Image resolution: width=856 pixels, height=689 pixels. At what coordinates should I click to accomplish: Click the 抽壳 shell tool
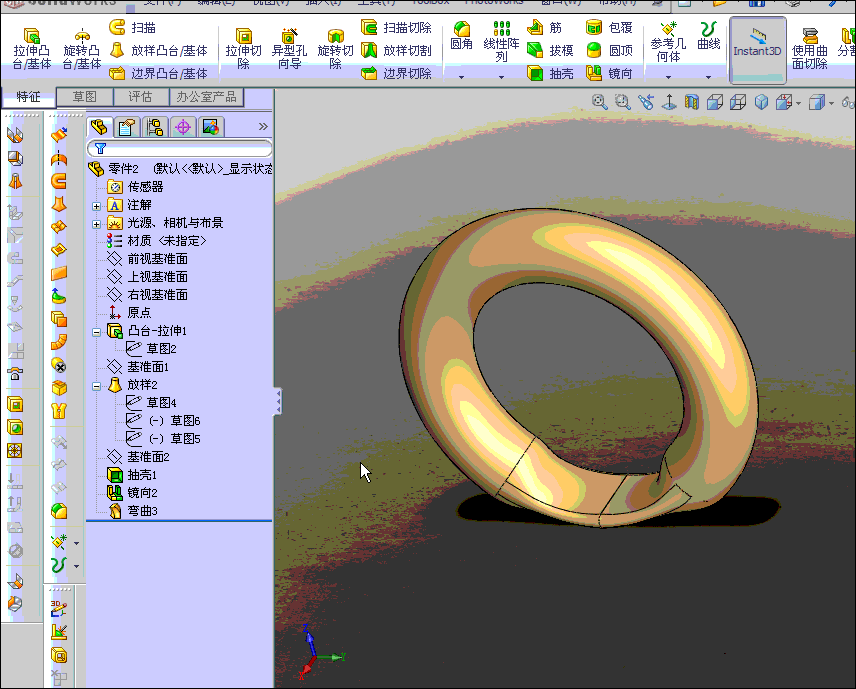[x=550, y=73]
